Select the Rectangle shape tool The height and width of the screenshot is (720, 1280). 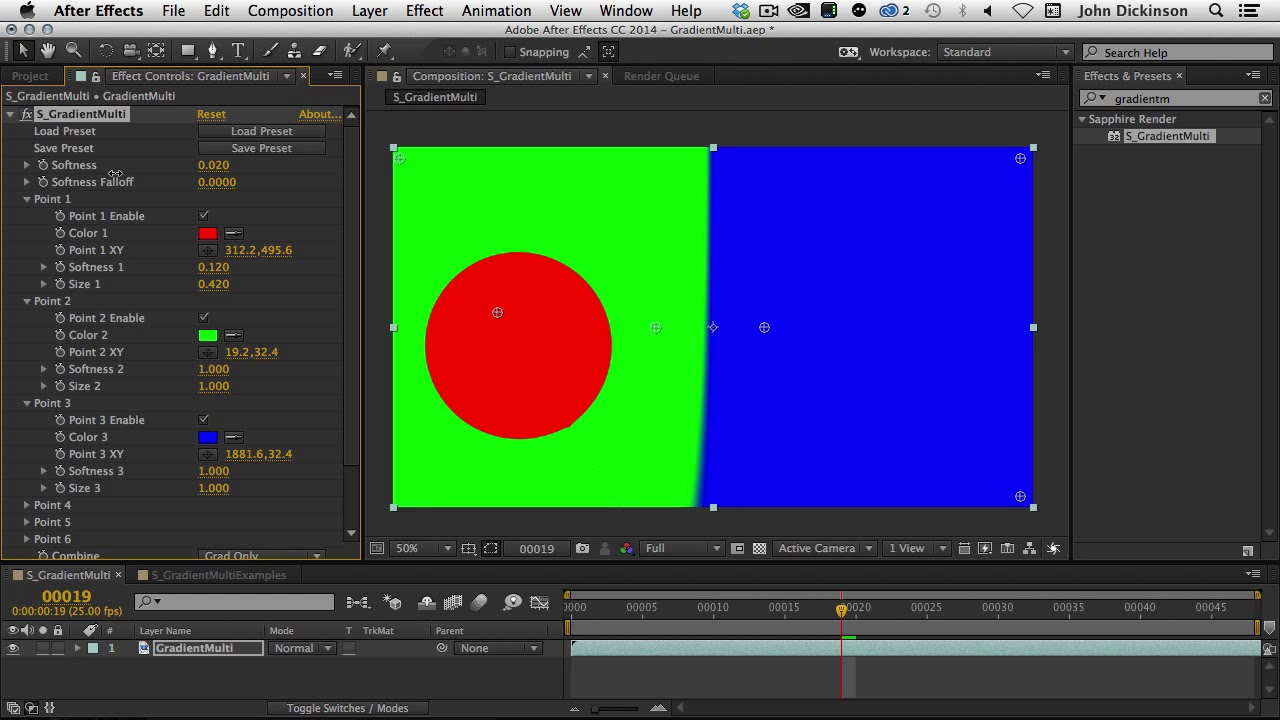tap(188, 50)
